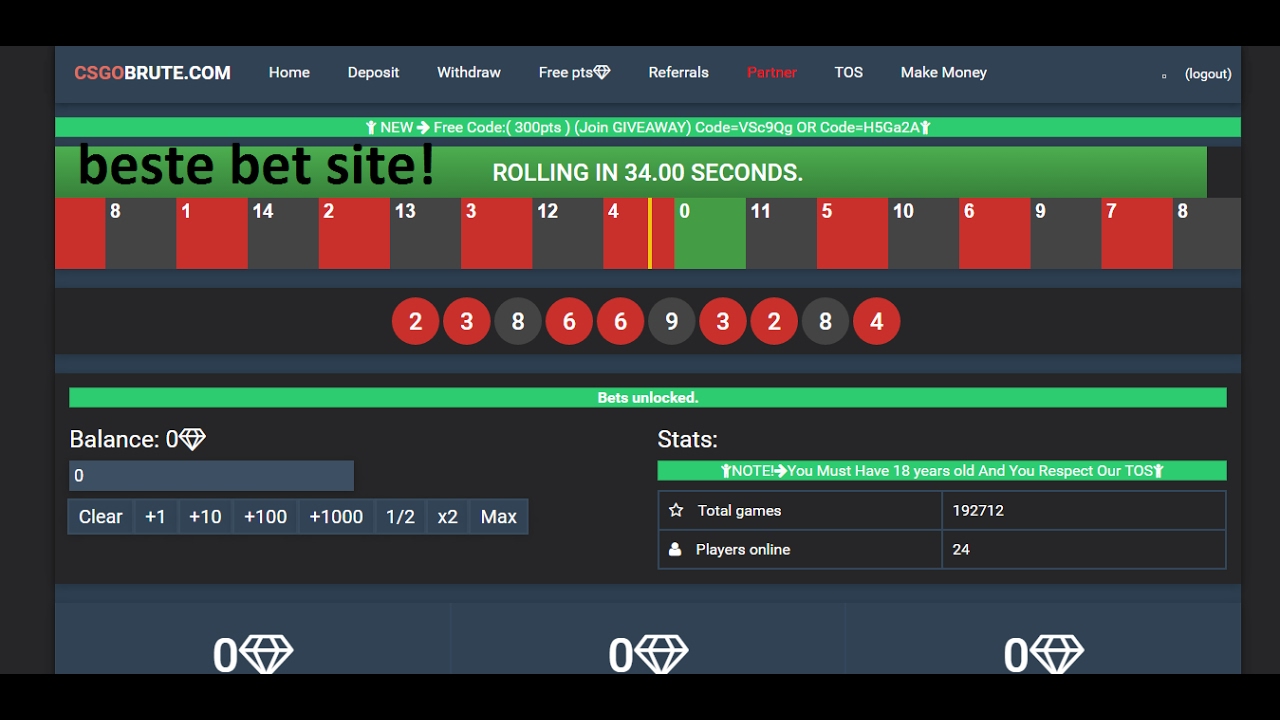1280x720 pixels.
Task: Open the Home page
Action: [289, 73]
